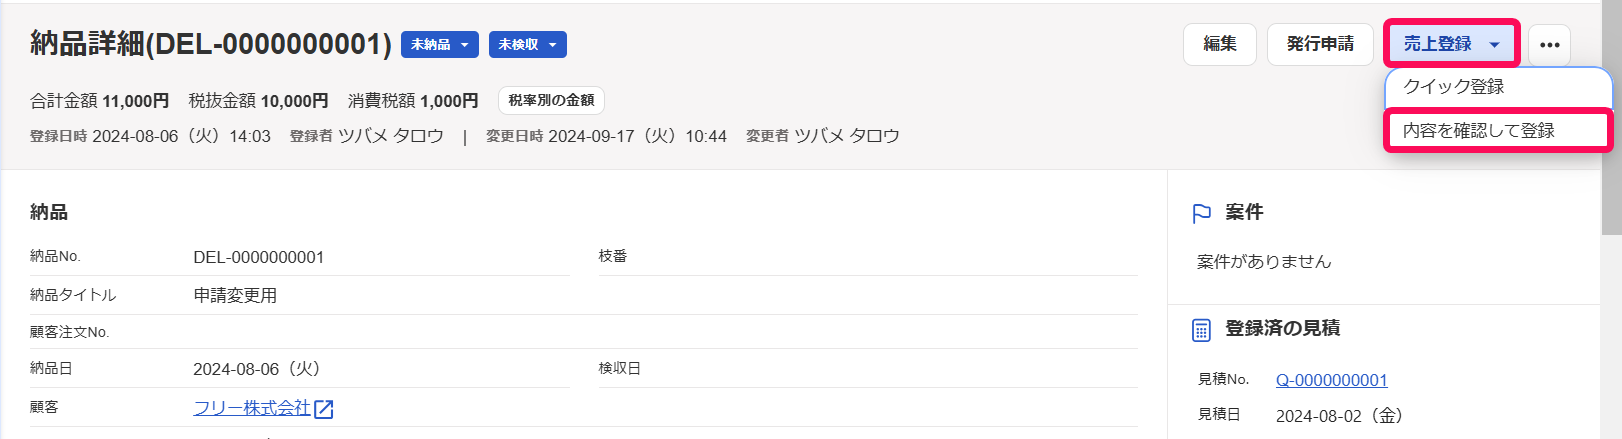Expand the 未納品 status dropdown
The image size is (1622, 439).
coord(440,45)
